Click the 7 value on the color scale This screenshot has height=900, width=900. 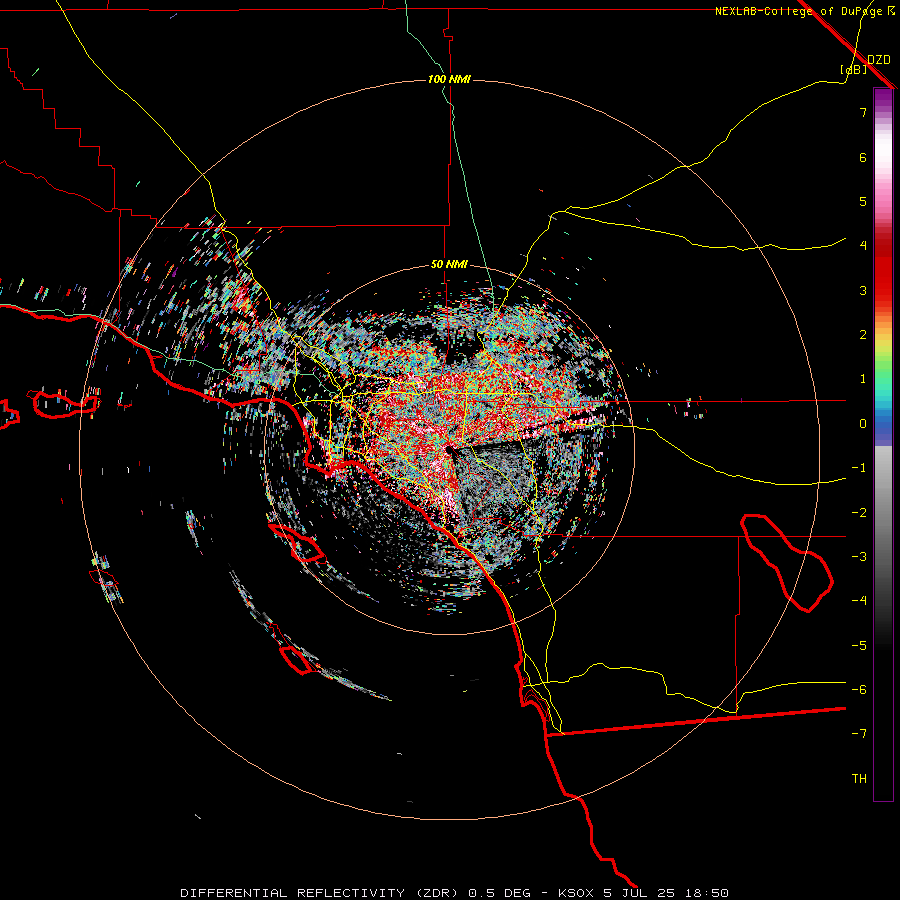[x=863, y=112]
